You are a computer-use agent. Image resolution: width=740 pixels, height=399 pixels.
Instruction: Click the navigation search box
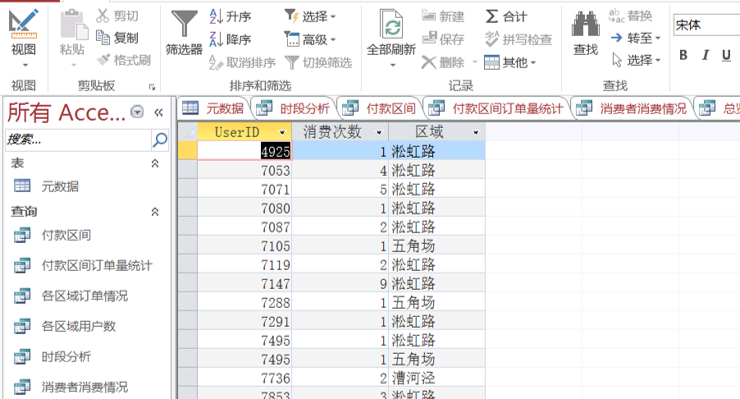click(x=78, y=139)
